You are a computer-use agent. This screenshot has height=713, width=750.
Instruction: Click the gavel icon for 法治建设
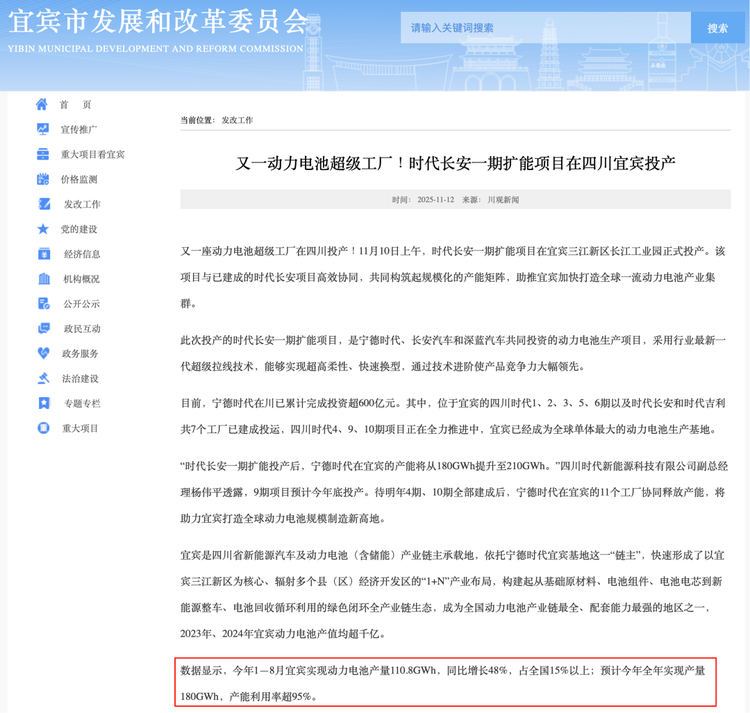tap(43, 378)
